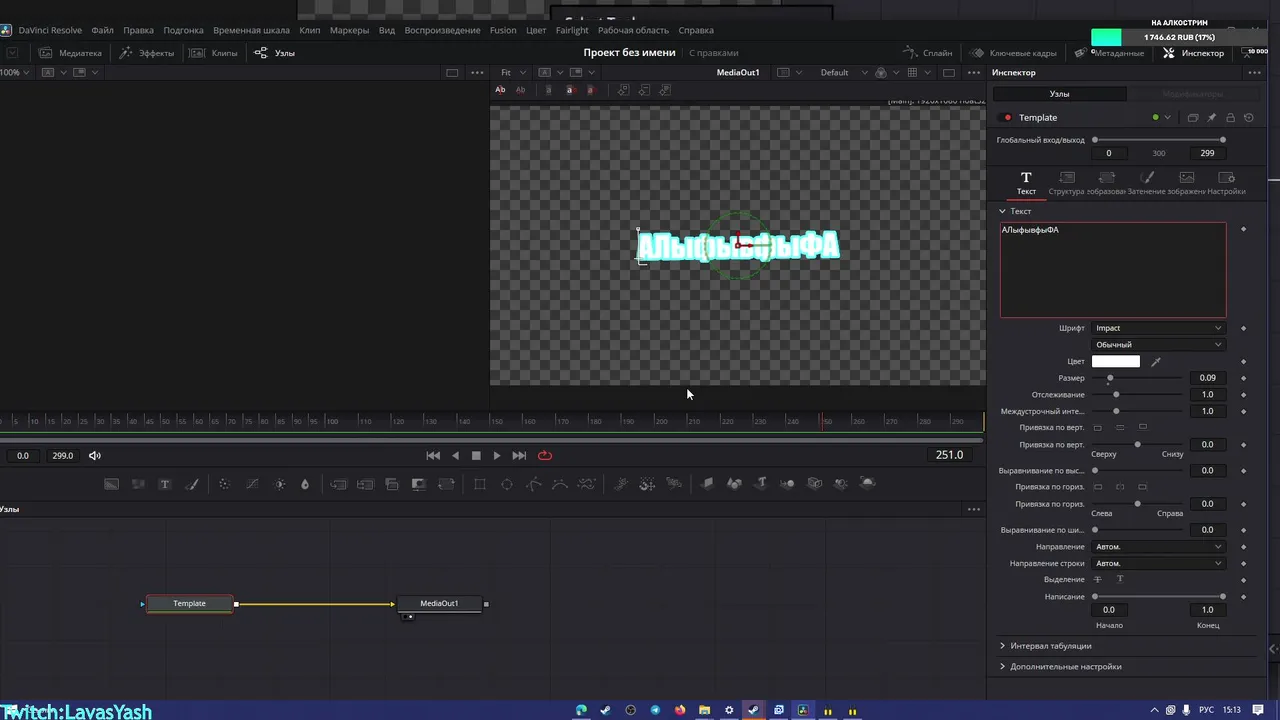This screenshot has width=1280, height=720.
Task: Toggle playback loop mode
Action: 545,455
